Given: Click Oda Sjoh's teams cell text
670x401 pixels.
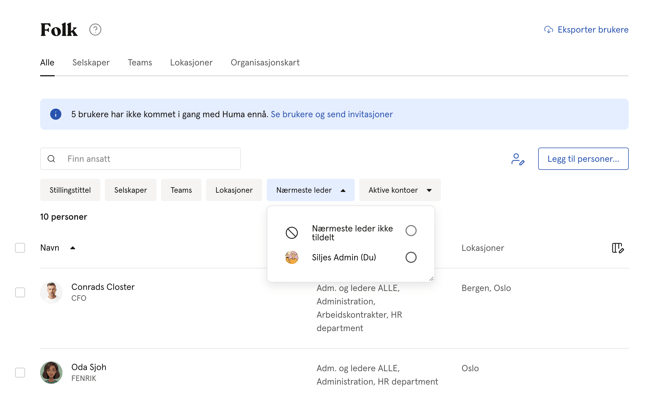Looking at the screenshot, I should [x=377, y=375].
